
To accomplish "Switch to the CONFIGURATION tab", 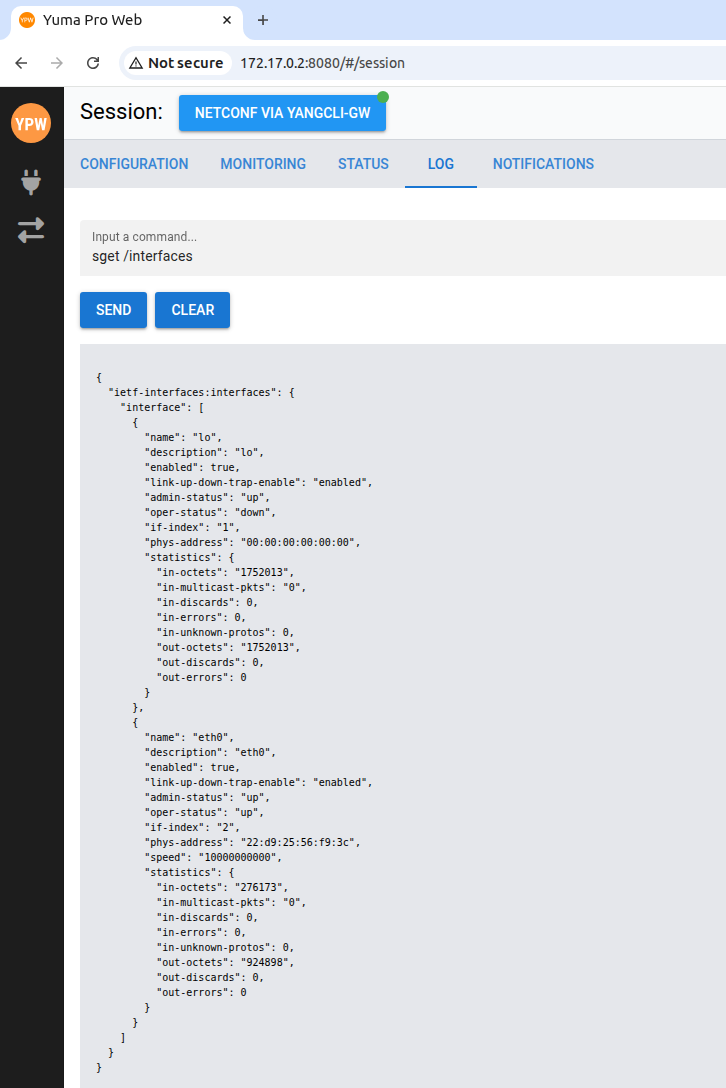I will [134, 163].
